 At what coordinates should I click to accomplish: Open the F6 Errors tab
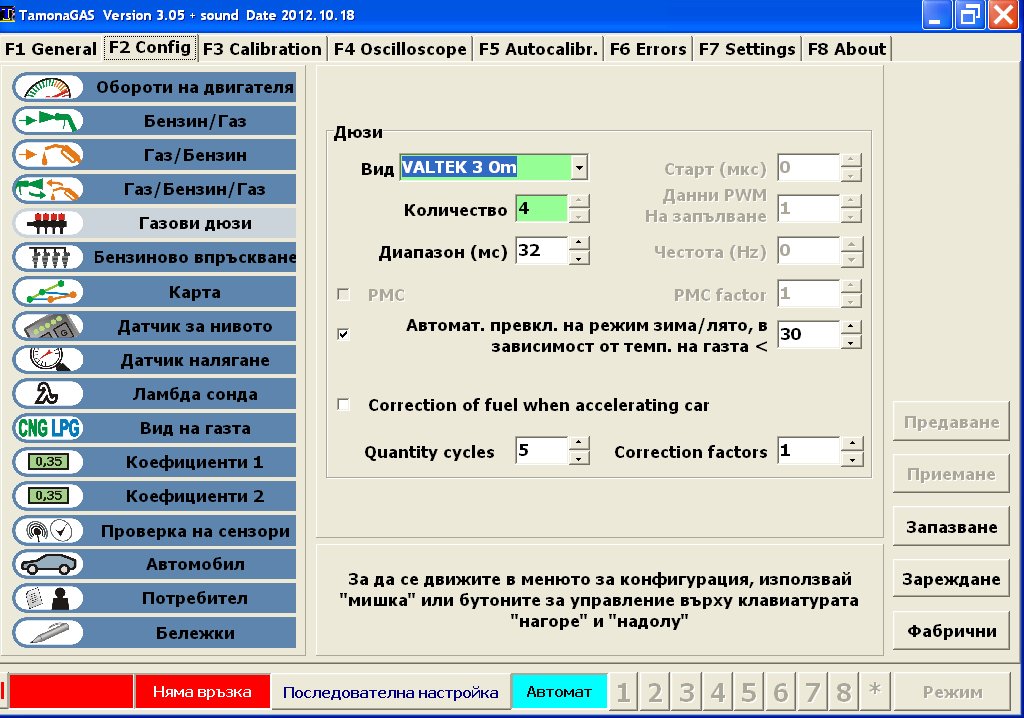(x=647, y=49)
